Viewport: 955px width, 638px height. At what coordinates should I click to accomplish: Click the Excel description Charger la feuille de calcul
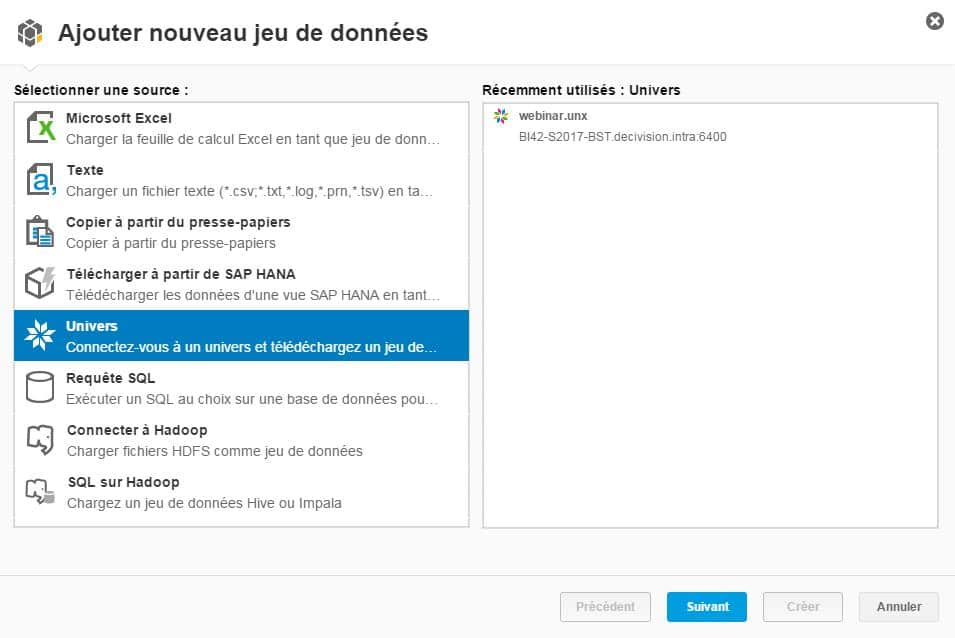[253, 139]
